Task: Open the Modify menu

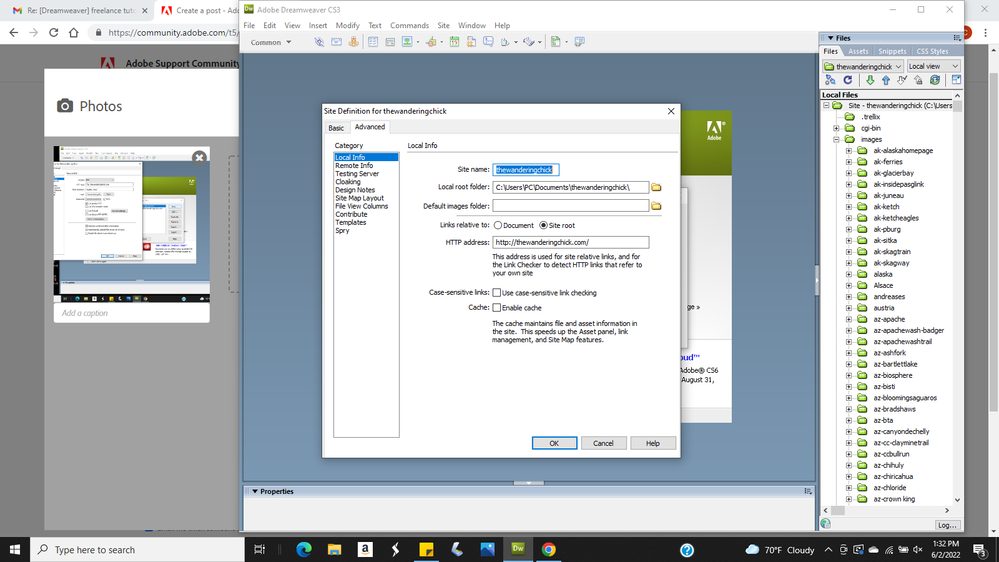Action: [347, 25]
